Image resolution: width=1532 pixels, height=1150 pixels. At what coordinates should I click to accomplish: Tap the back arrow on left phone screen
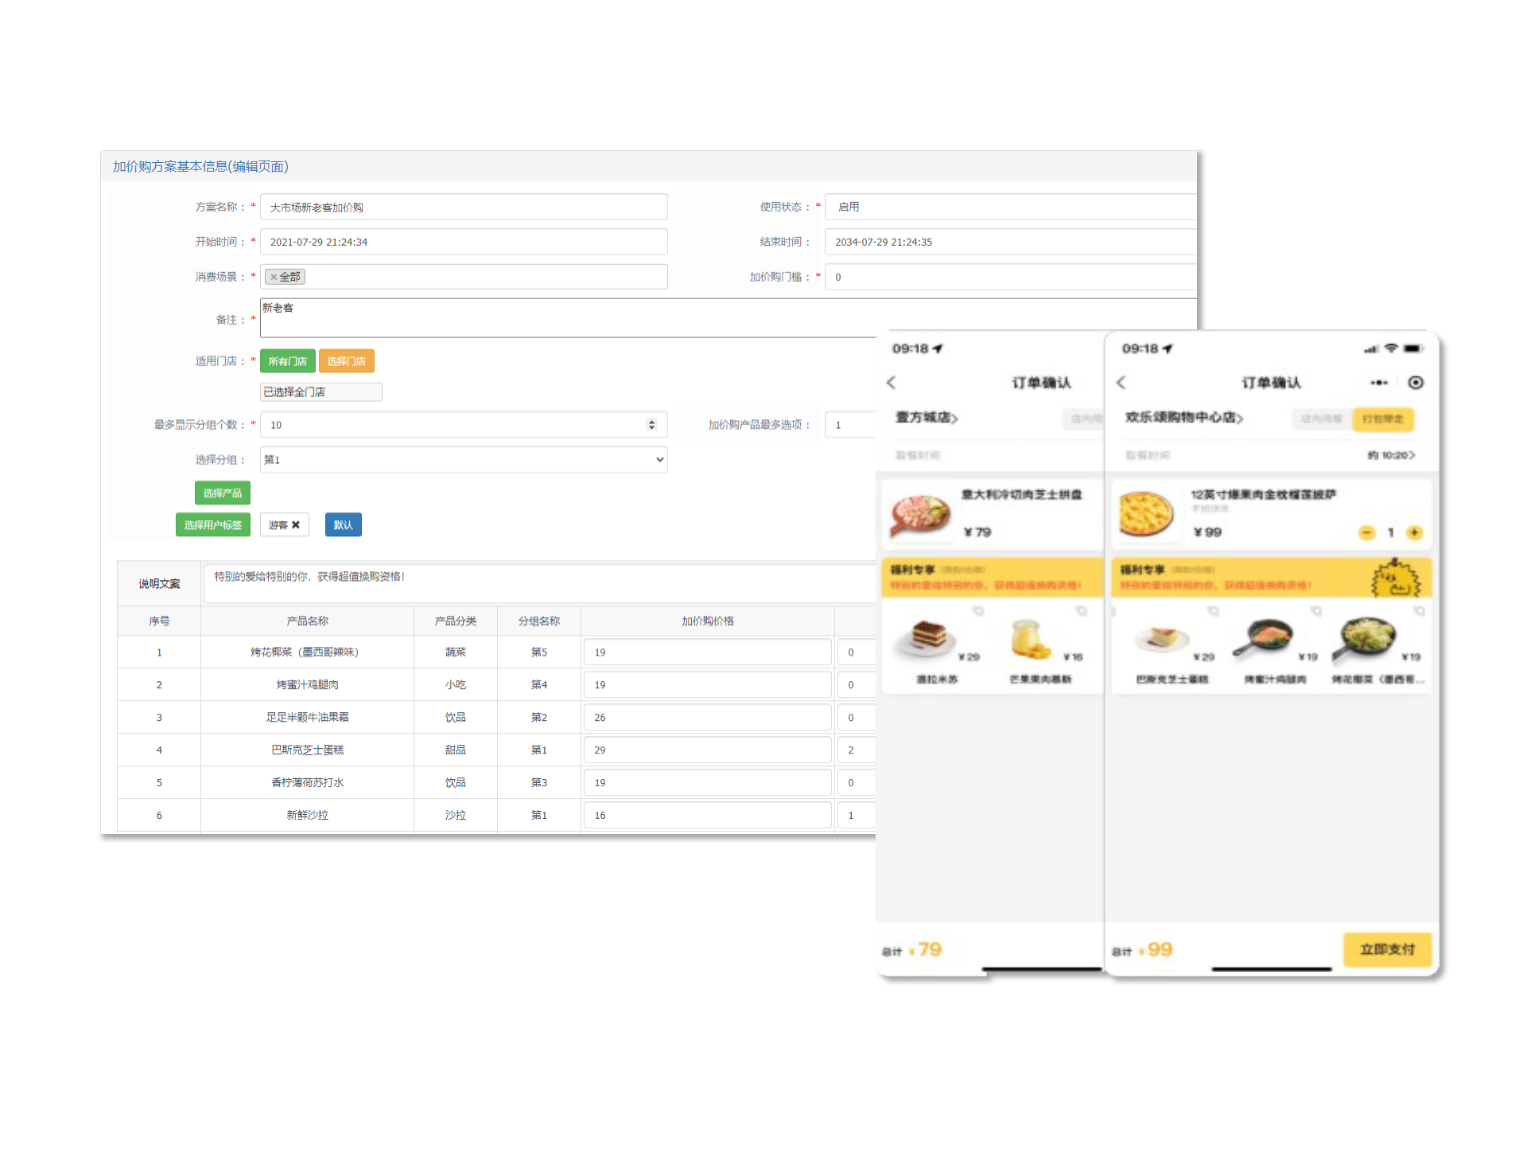[891, 383]
